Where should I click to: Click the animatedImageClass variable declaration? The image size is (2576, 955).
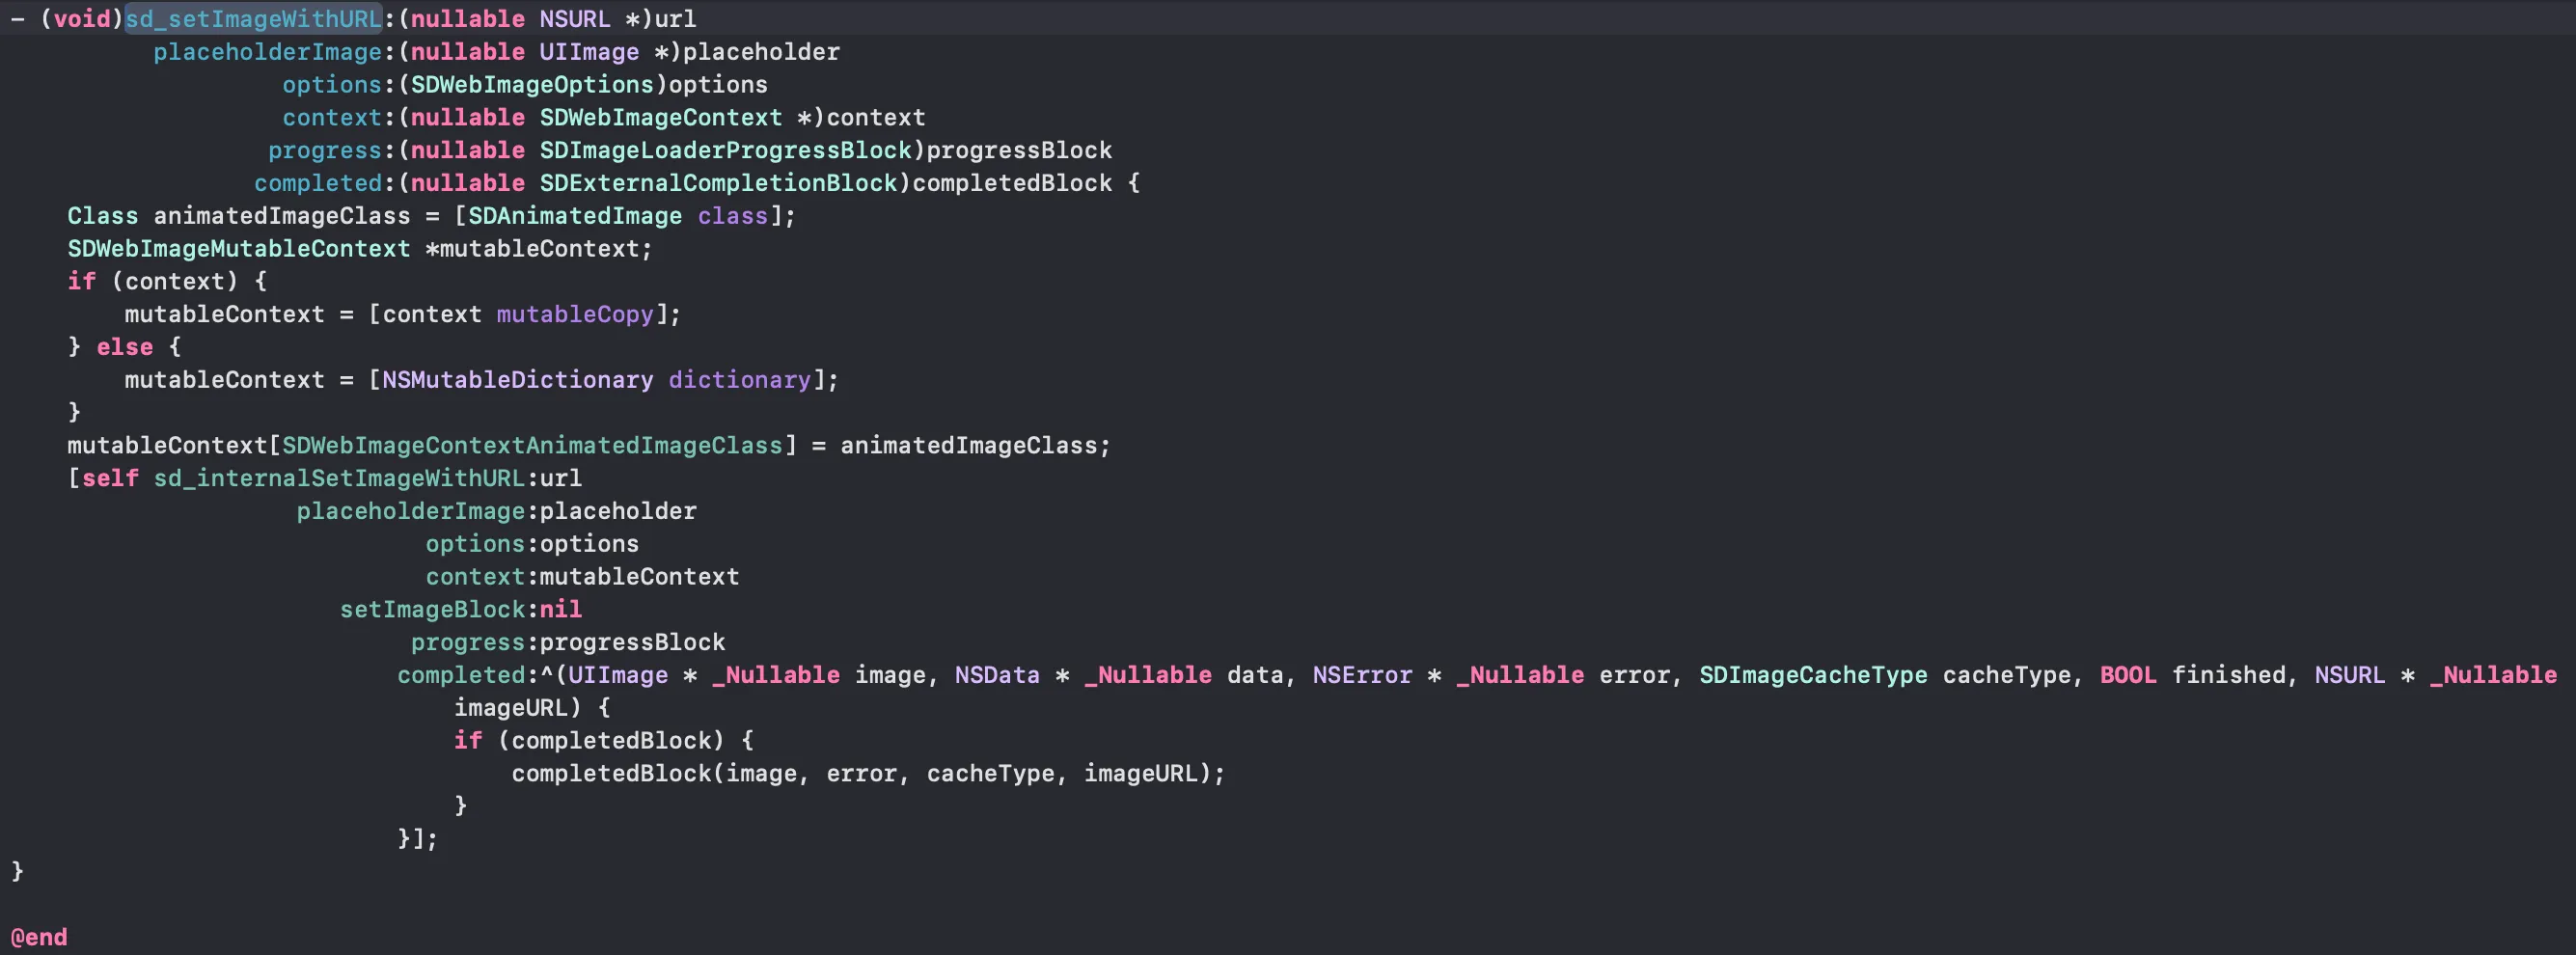(282, 216)
